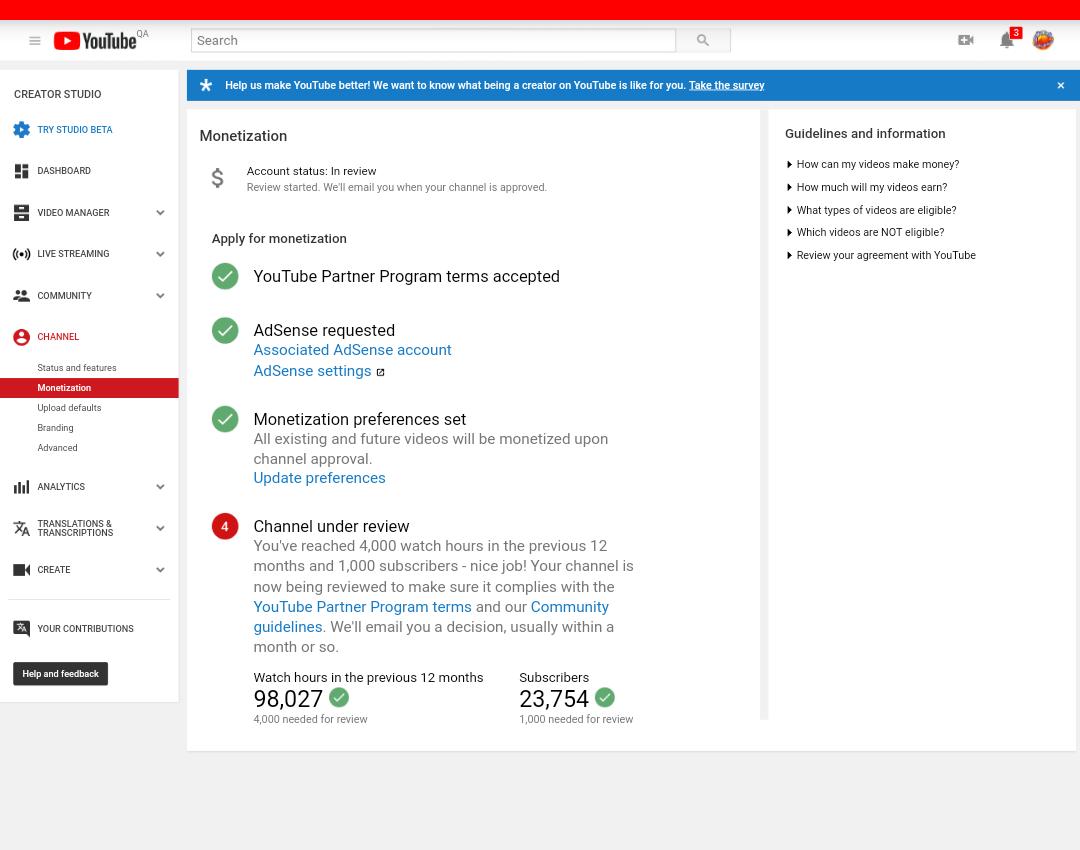Image resolution: width=1080 pixels, height=850 pixels.
Task: Click the search magnifier button
Action: [x=703, y=41]
